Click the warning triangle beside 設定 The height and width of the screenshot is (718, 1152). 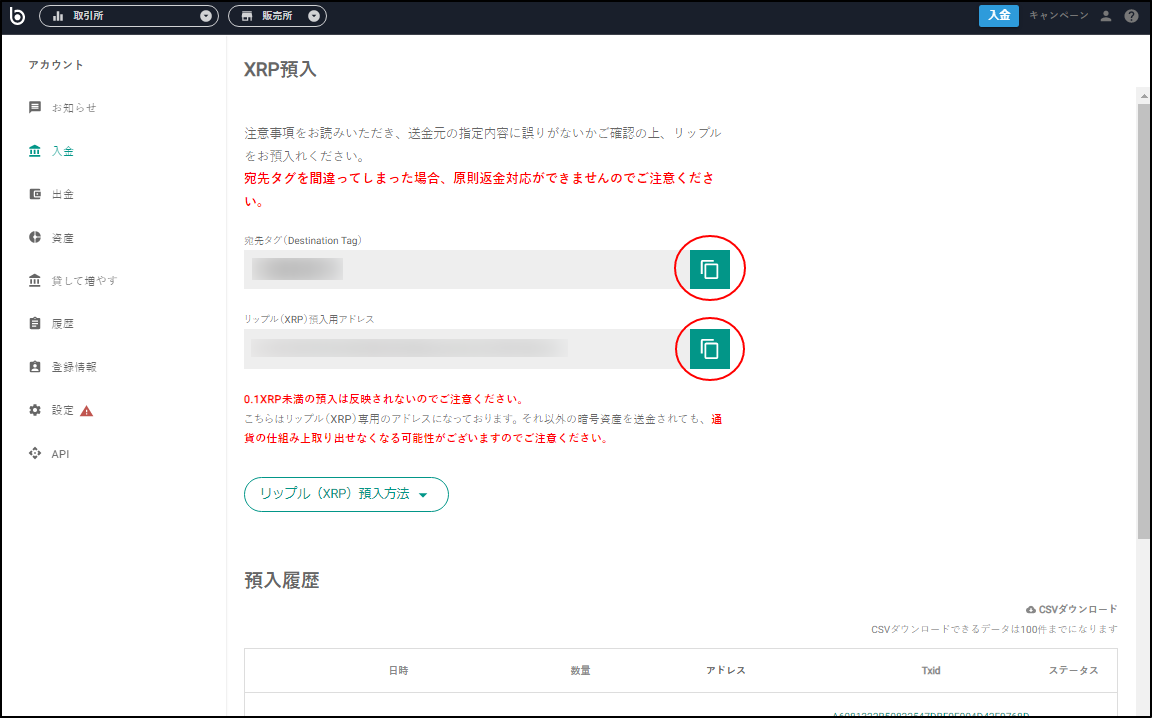pyautogui.click(x=87, y=411)
